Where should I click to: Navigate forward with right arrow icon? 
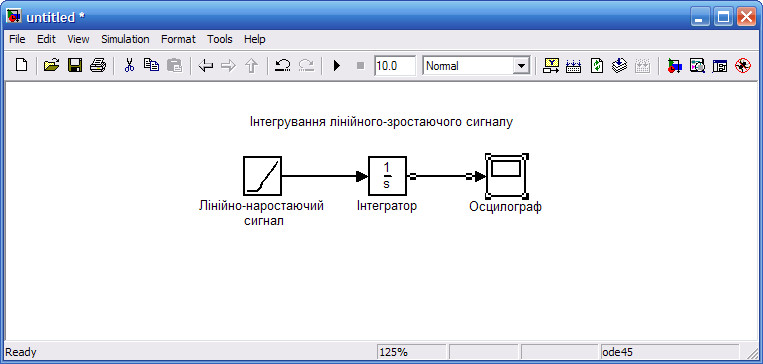(228, 65)
